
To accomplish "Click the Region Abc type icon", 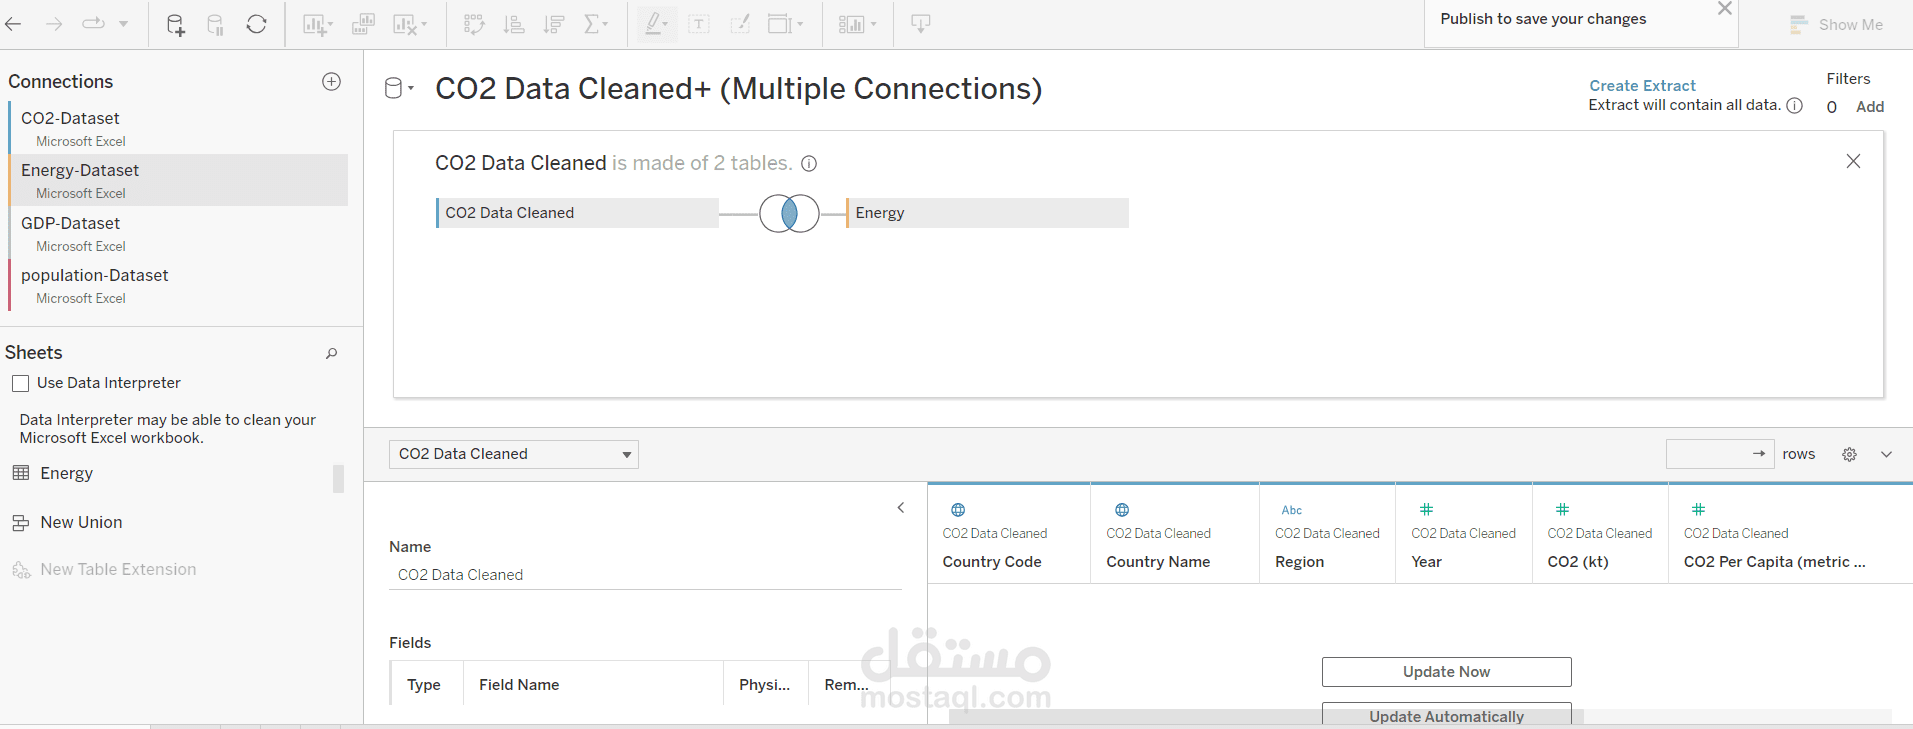I will (x=1292, y=510).
